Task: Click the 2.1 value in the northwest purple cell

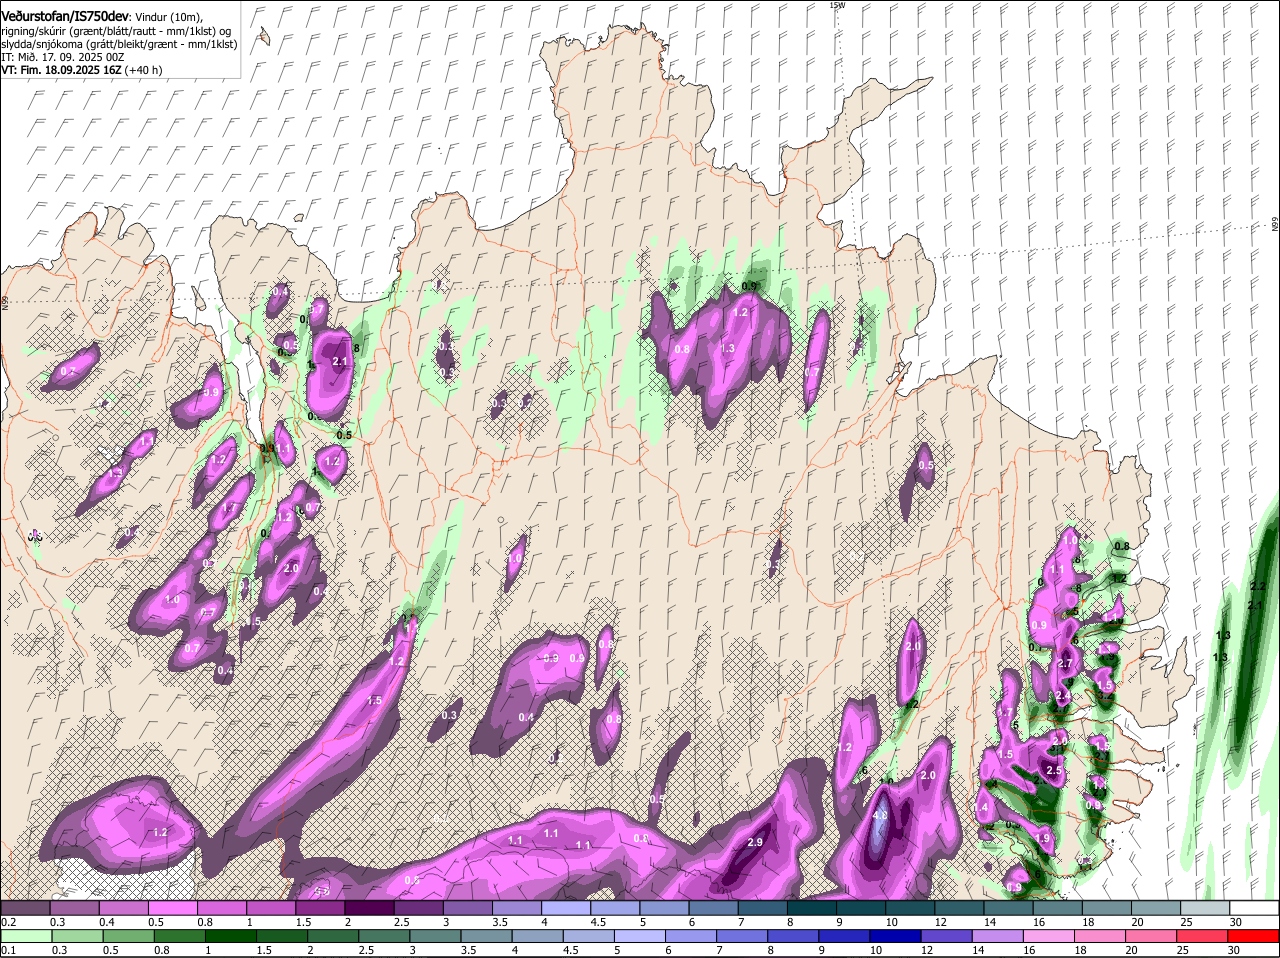Action: (339, 361)
